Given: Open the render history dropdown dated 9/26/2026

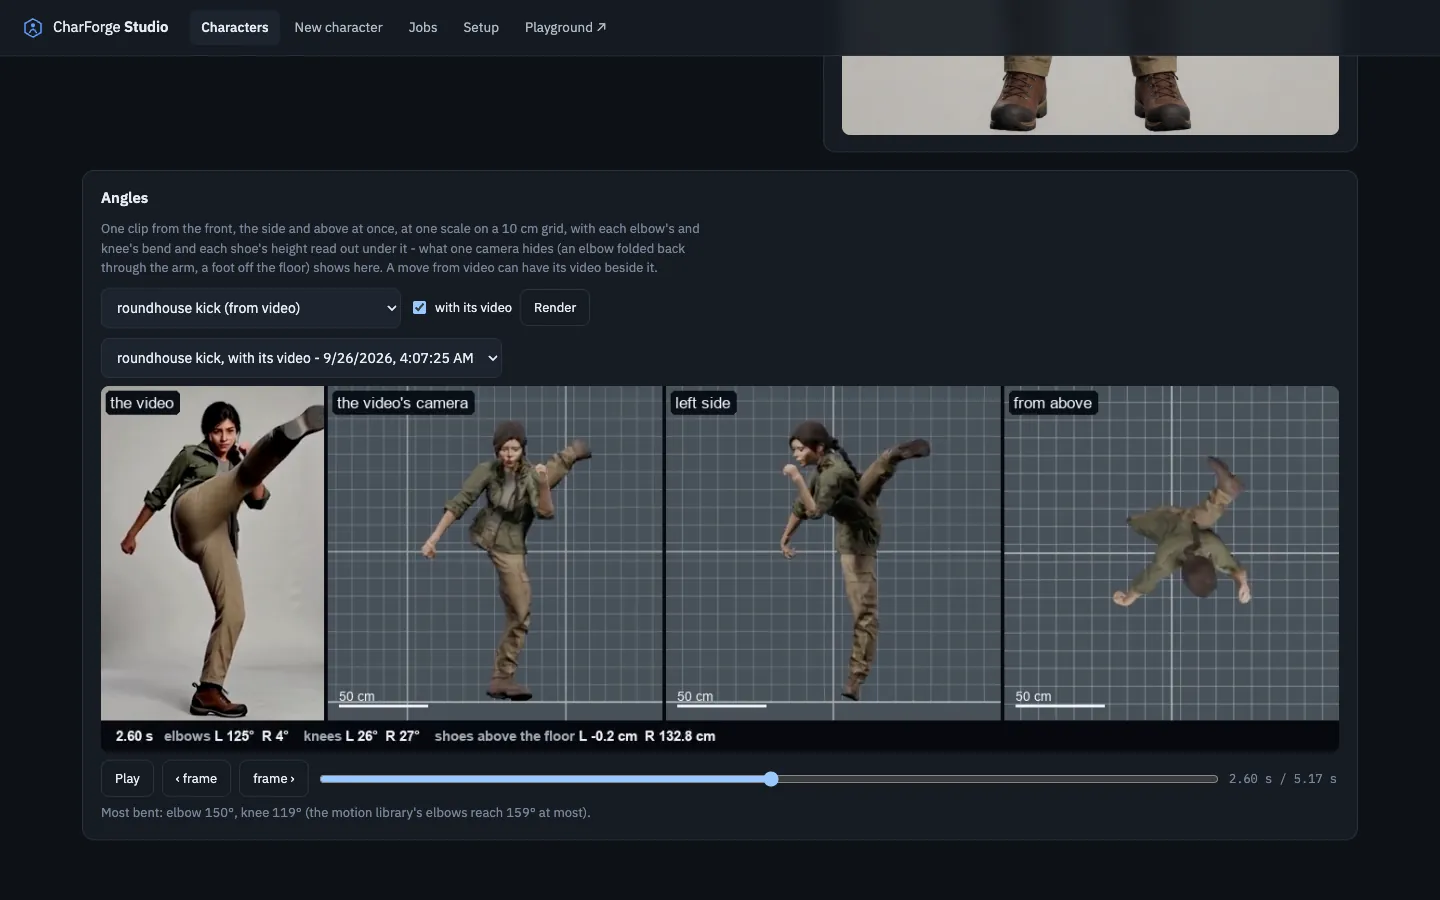Looking at the screenshot, I should 301,358.
